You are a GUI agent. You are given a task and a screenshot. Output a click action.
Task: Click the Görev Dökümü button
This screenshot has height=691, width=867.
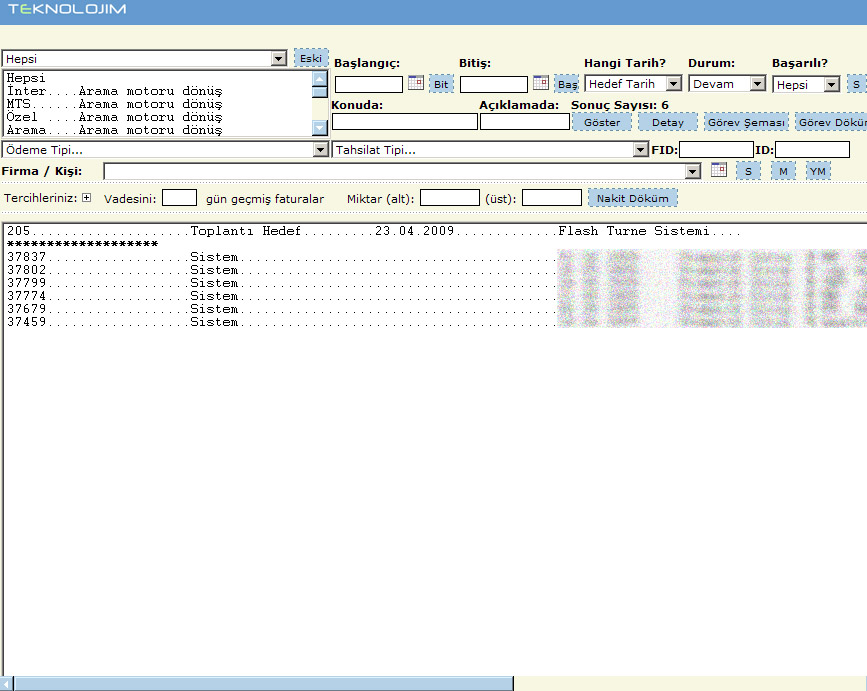click(831, 122)
